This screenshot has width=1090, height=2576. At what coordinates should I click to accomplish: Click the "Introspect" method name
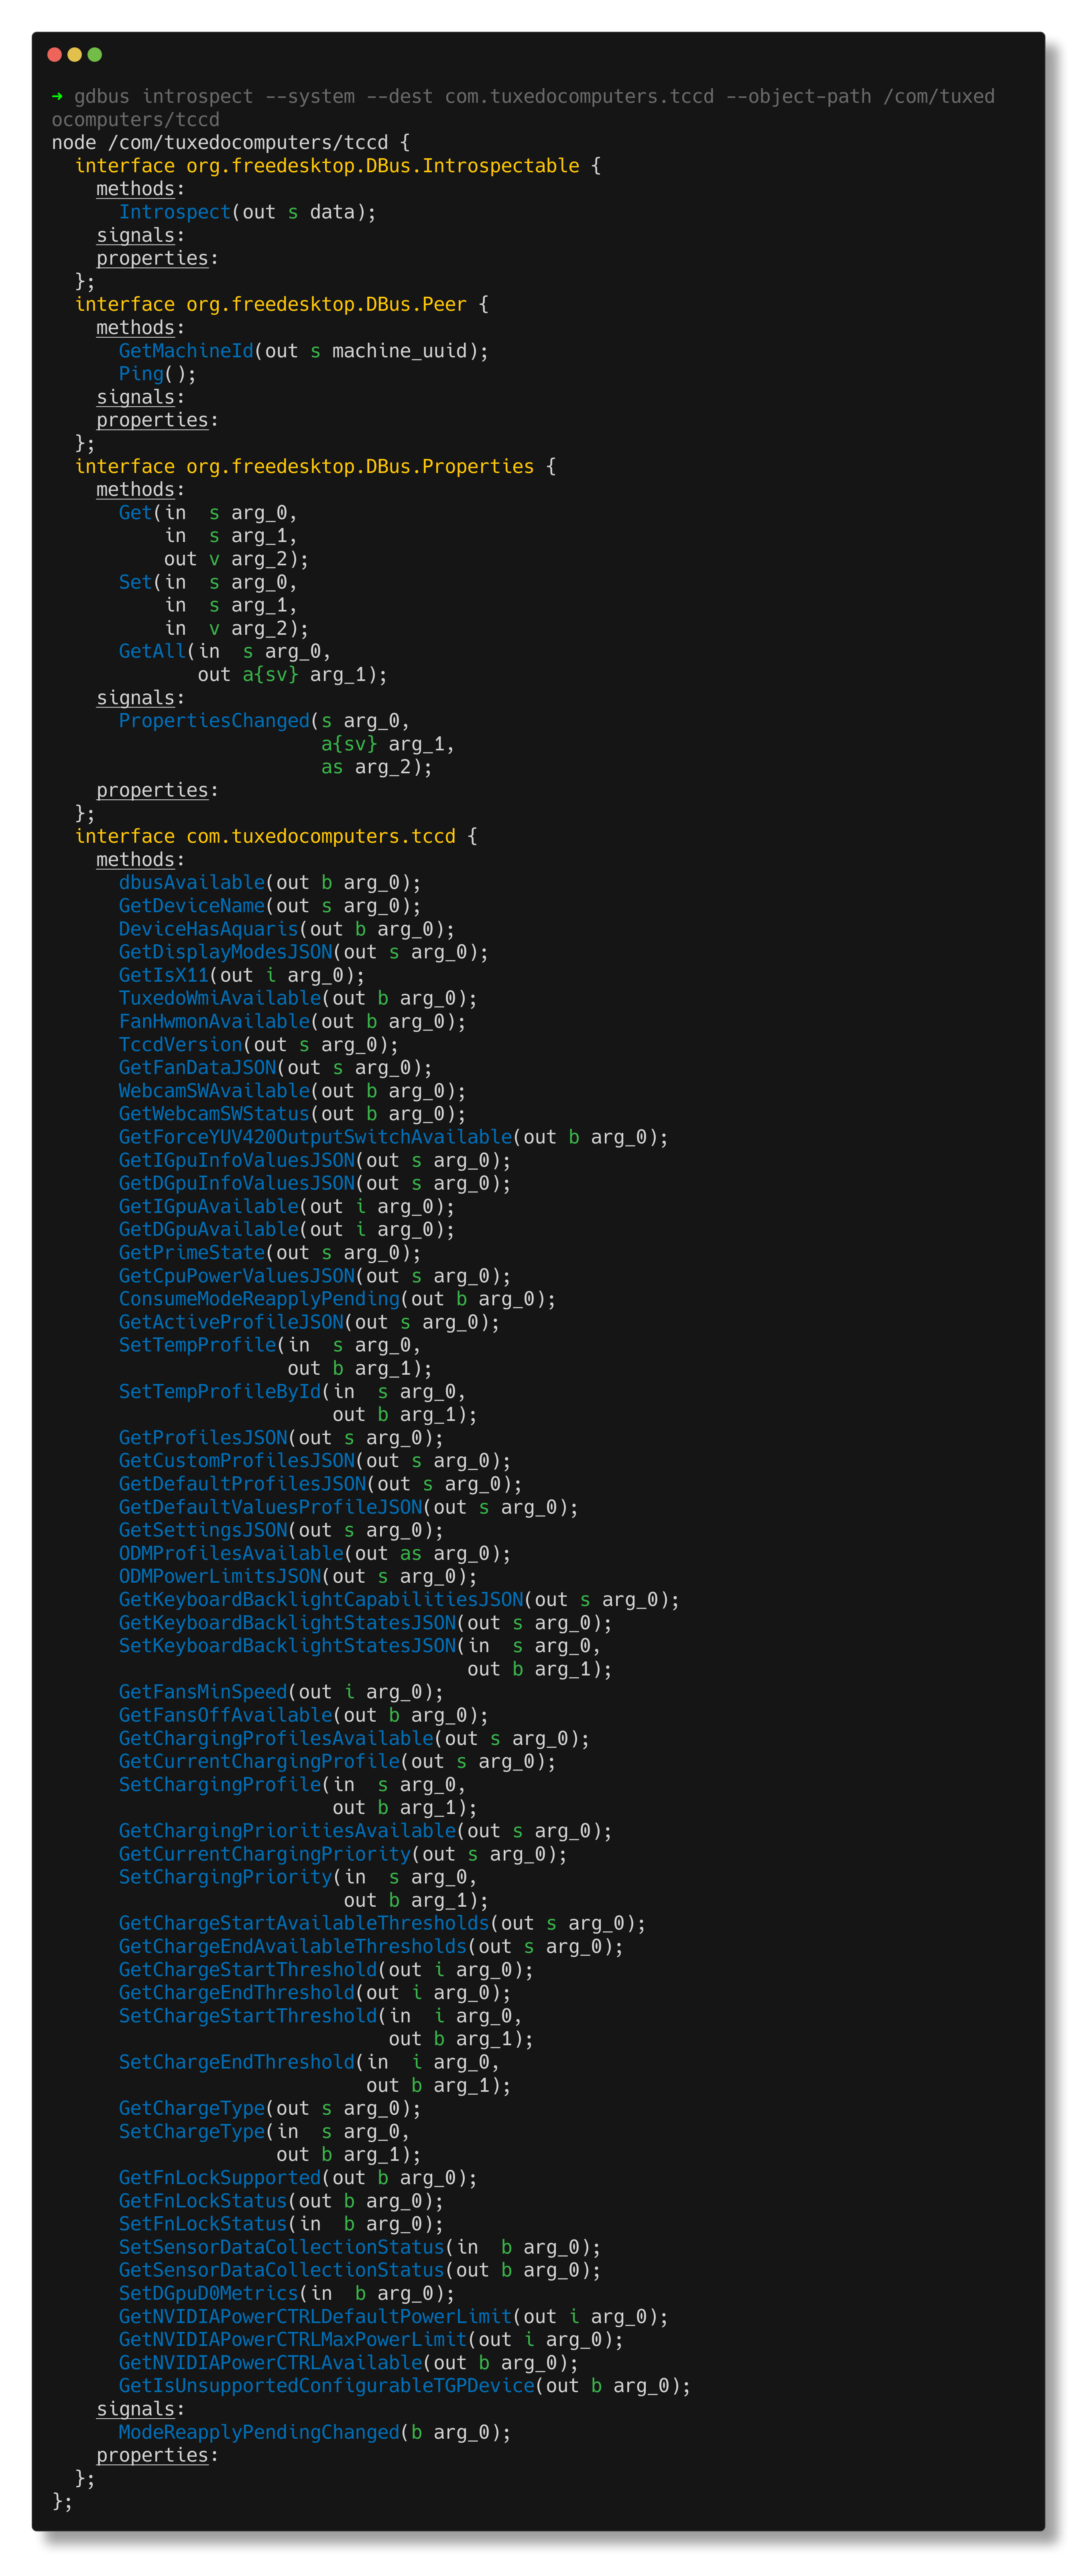click(175, 212)
